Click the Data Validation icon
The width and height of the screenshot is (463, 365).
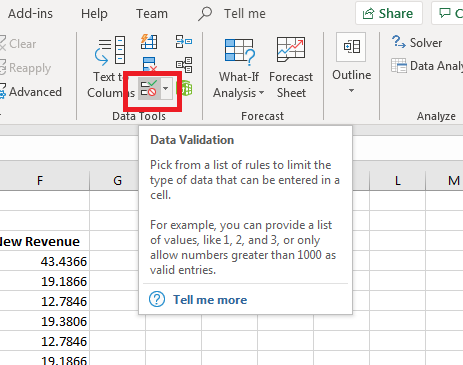[x=149, y=89]
